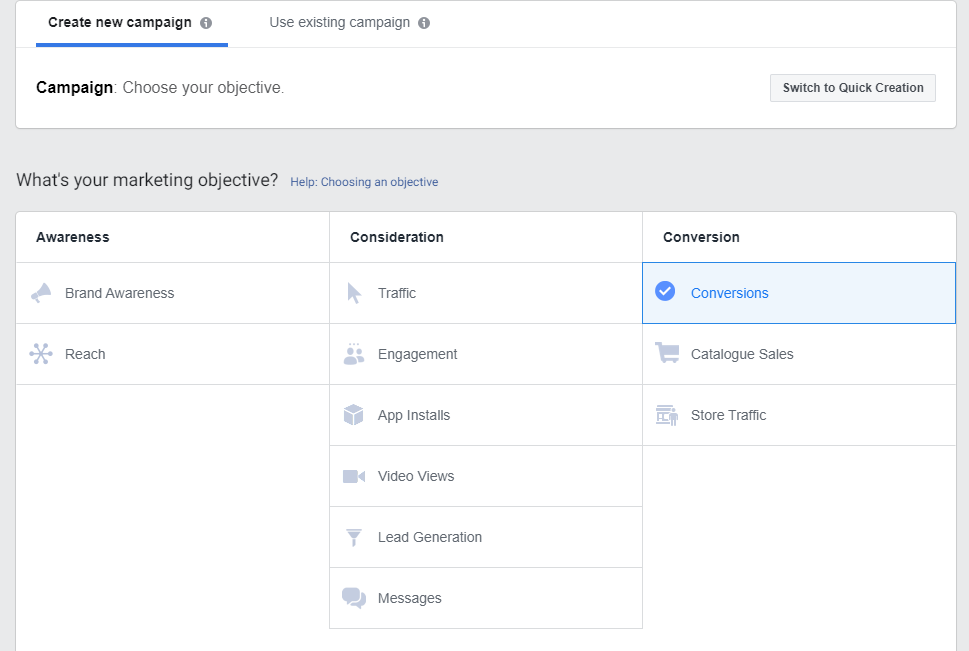
Task: Select the Create new campaign tab
Action: (x=120, y=22)
